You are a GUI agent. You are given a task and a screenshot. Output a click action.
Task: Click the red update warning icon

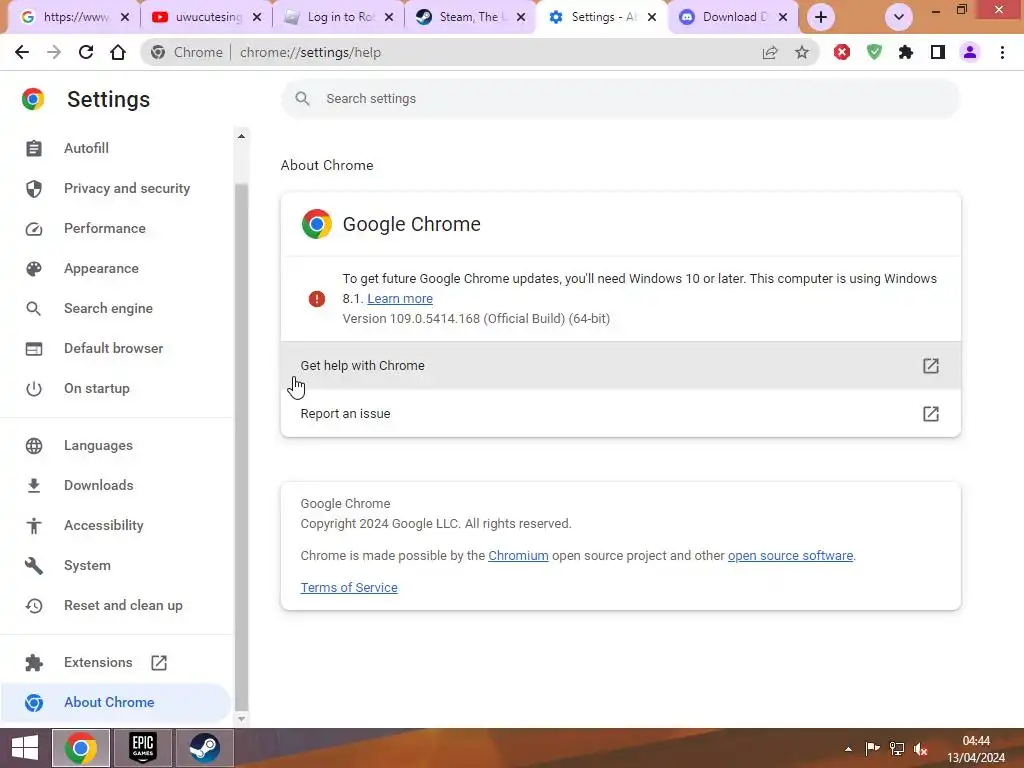pos(317,298)
